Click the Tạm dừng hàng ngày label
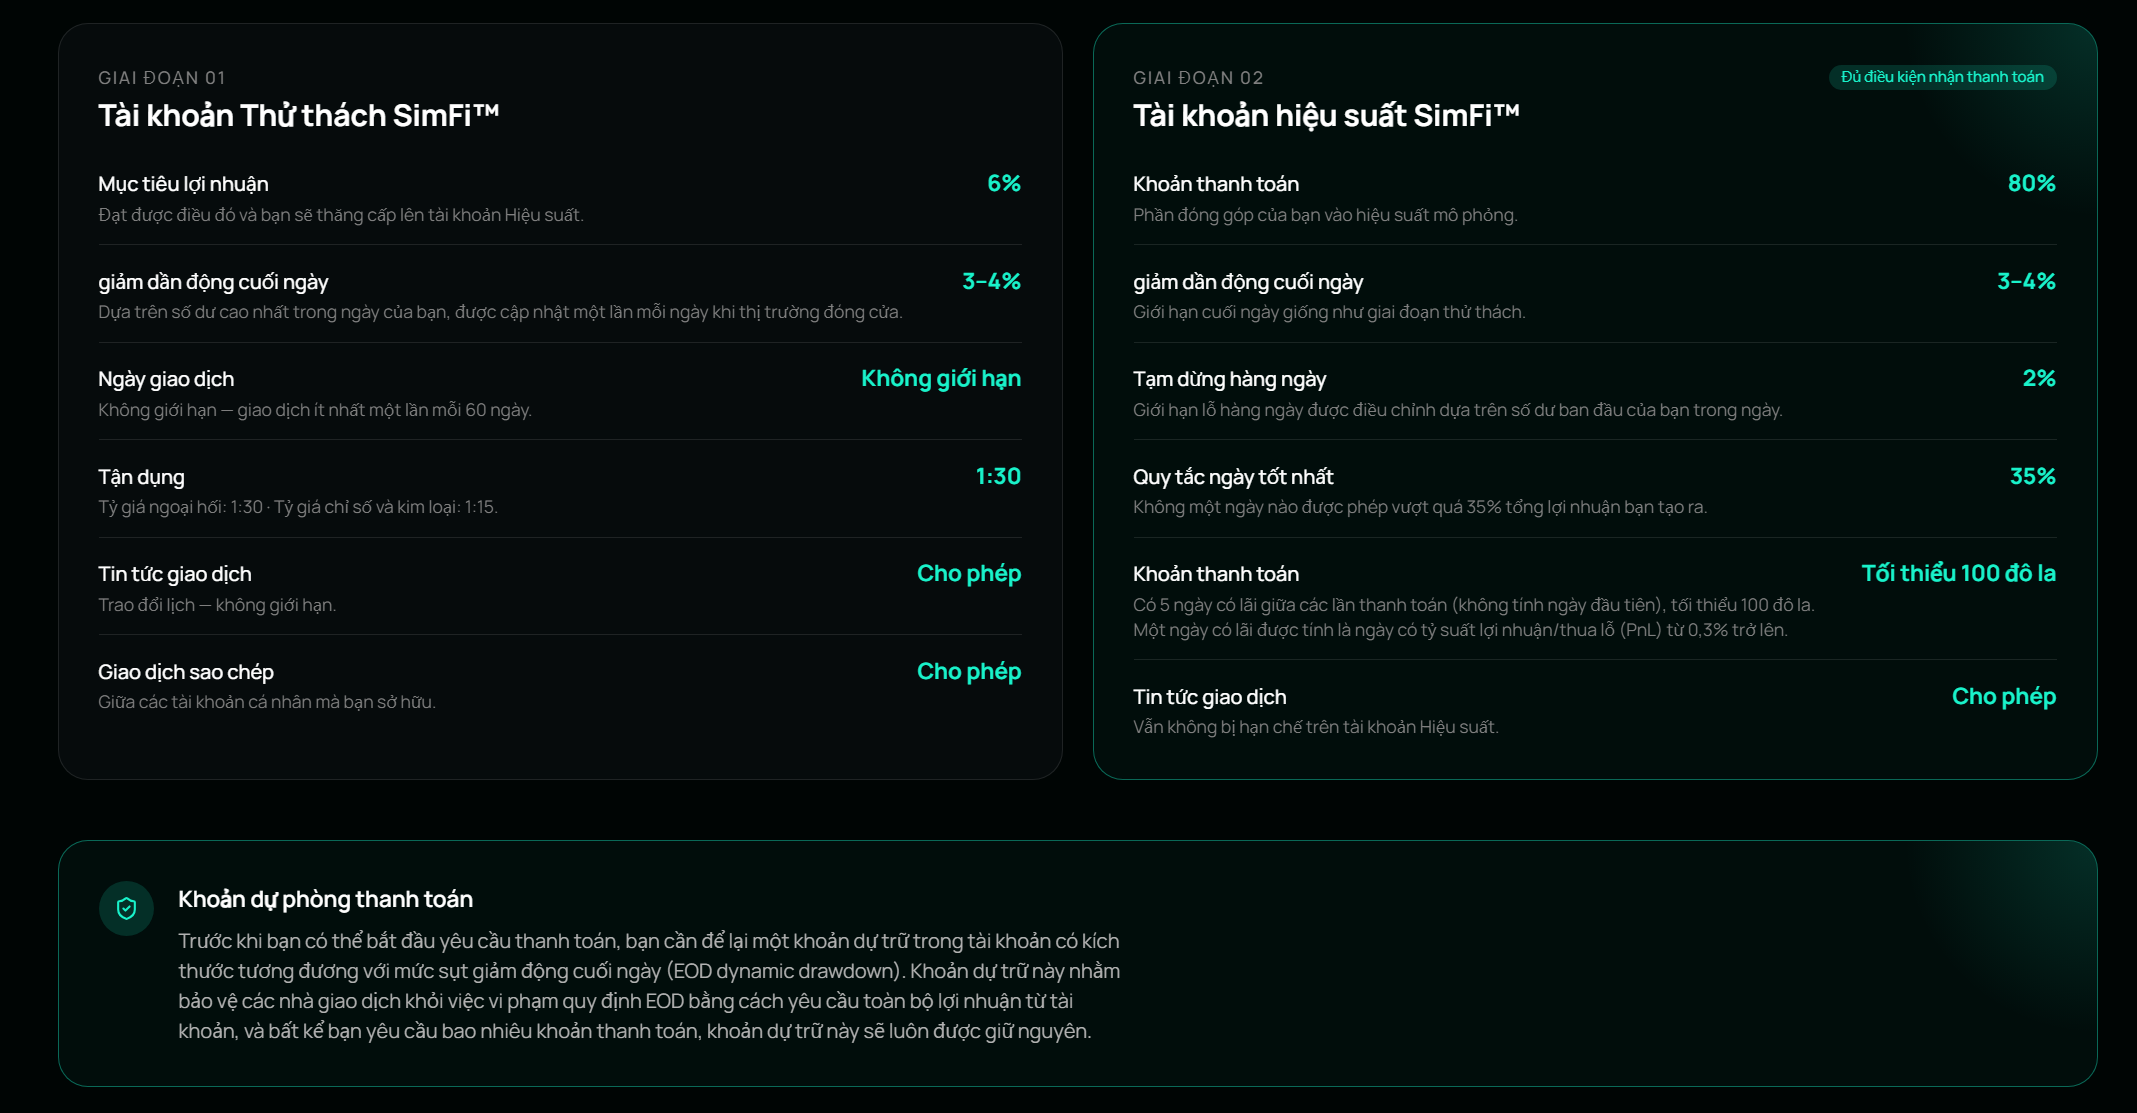Viewport: 2137px width, 1113px height. pos(1229,379)
